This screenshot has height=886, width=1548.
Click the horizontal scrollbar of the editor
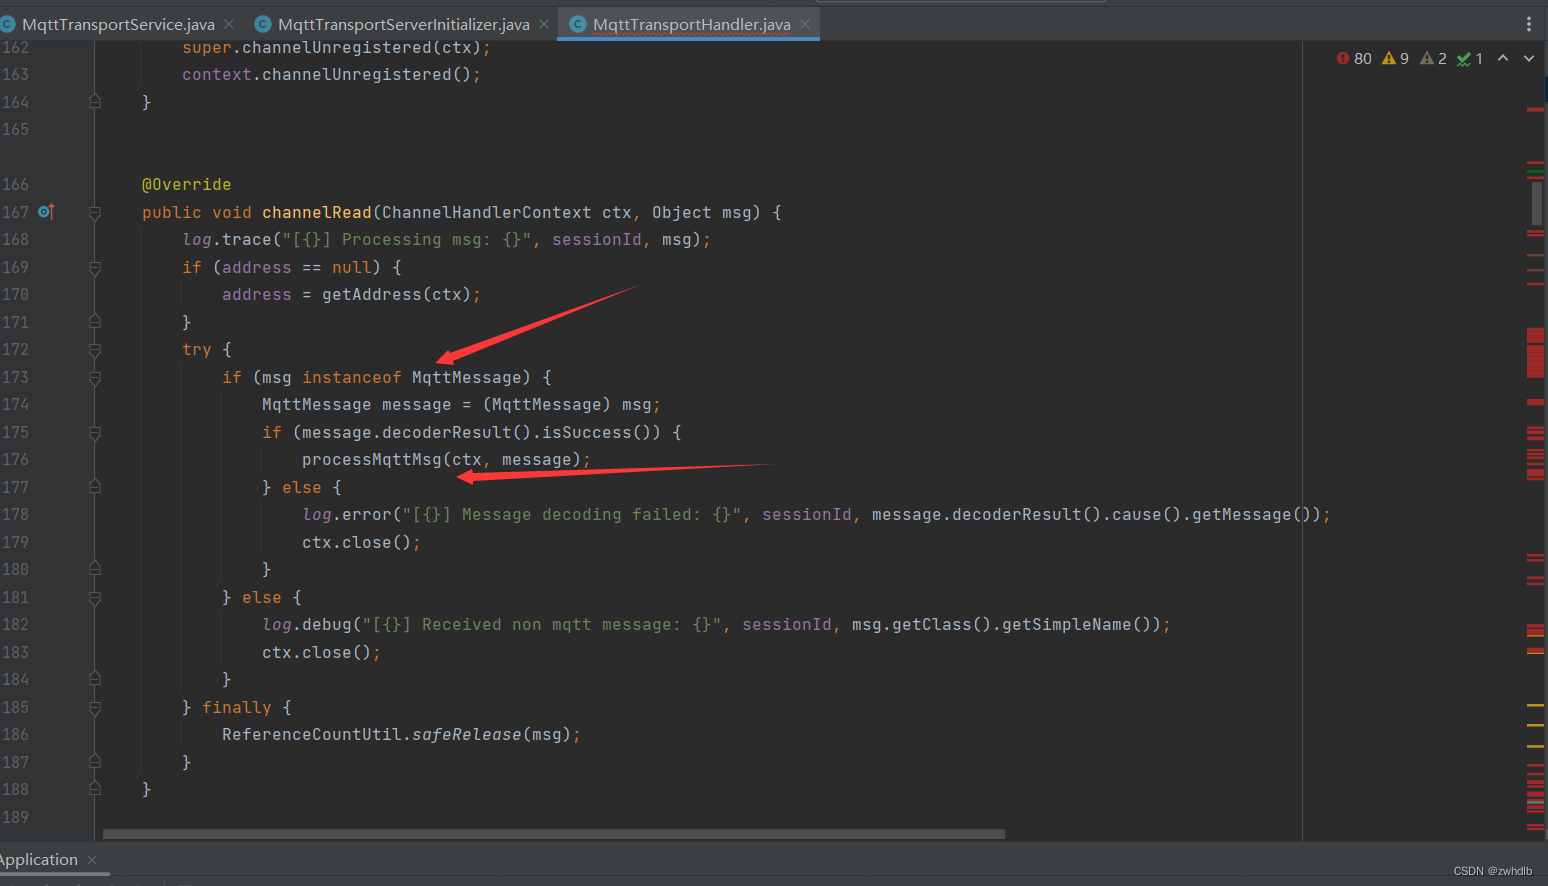554,834
